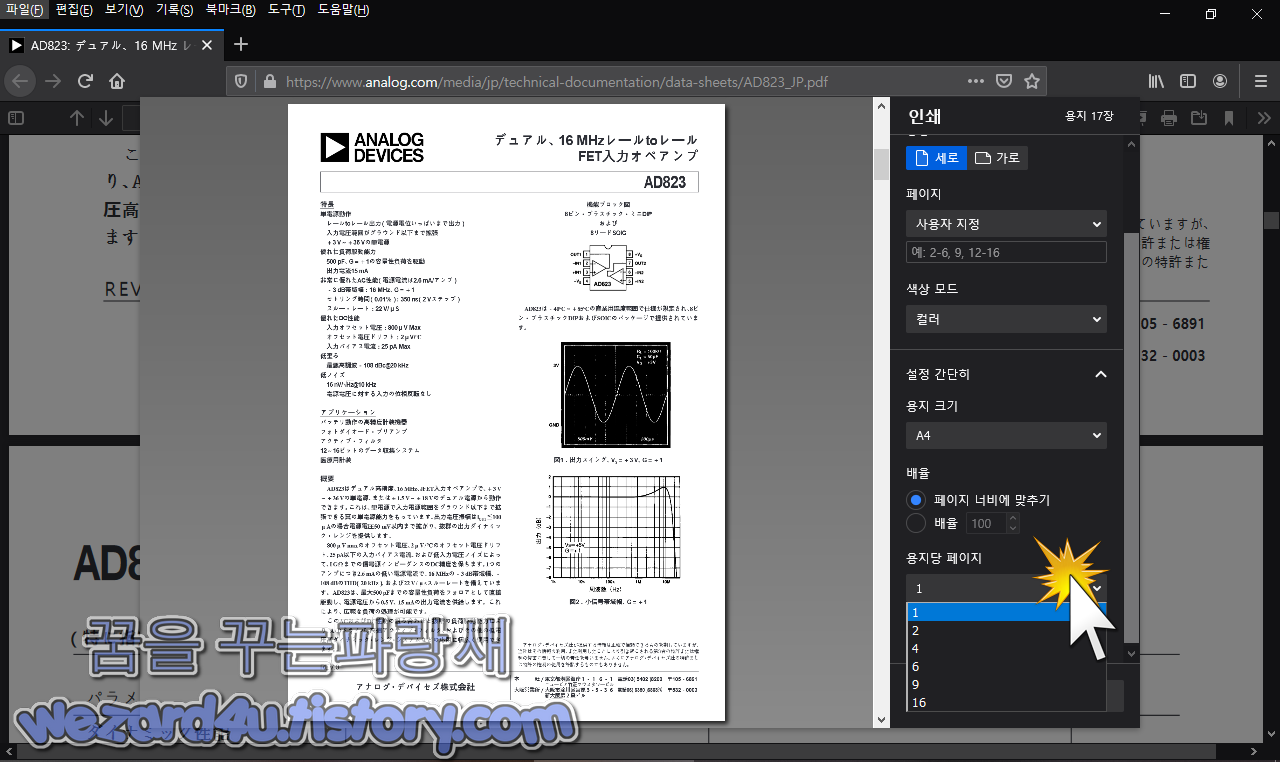Choose 가로 landscape orientation
1280x762 pixels.
[997, 158]
